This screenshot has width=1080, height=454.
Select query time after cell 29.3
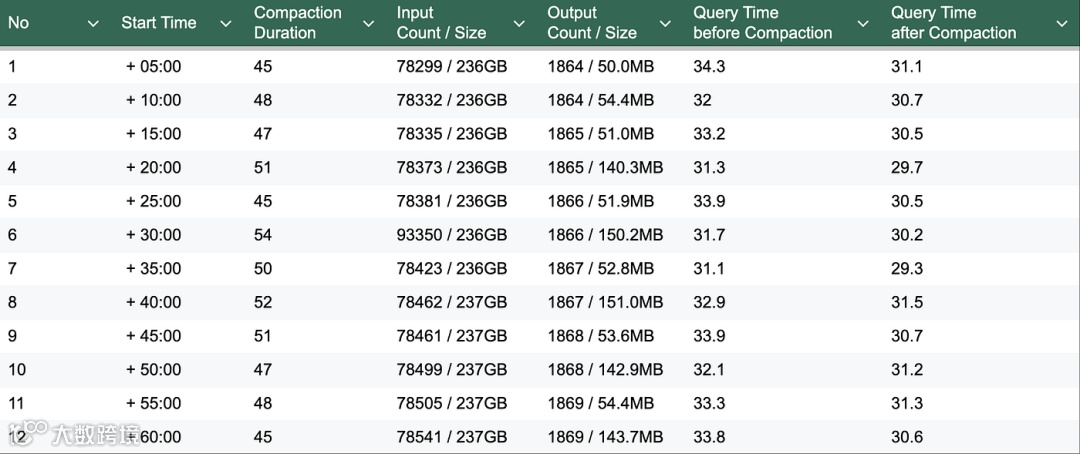[x=907, y=269]
